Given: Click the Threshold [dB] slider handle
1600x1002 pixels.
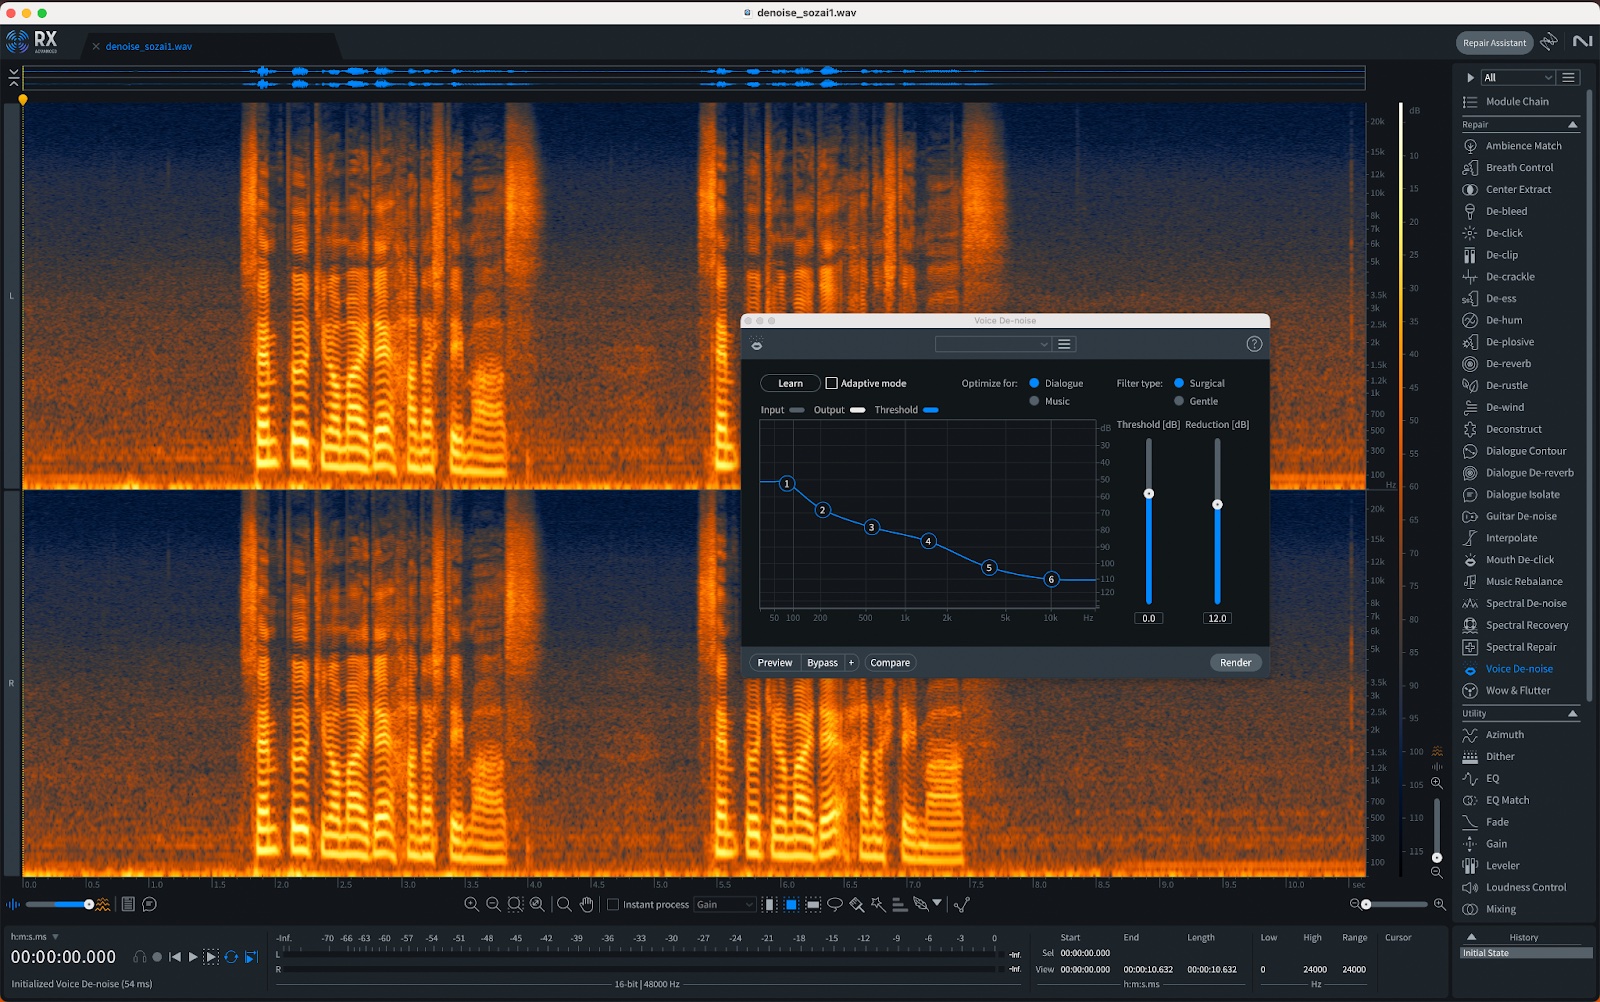Looking at the screenshot, I should click(1149, 494).
